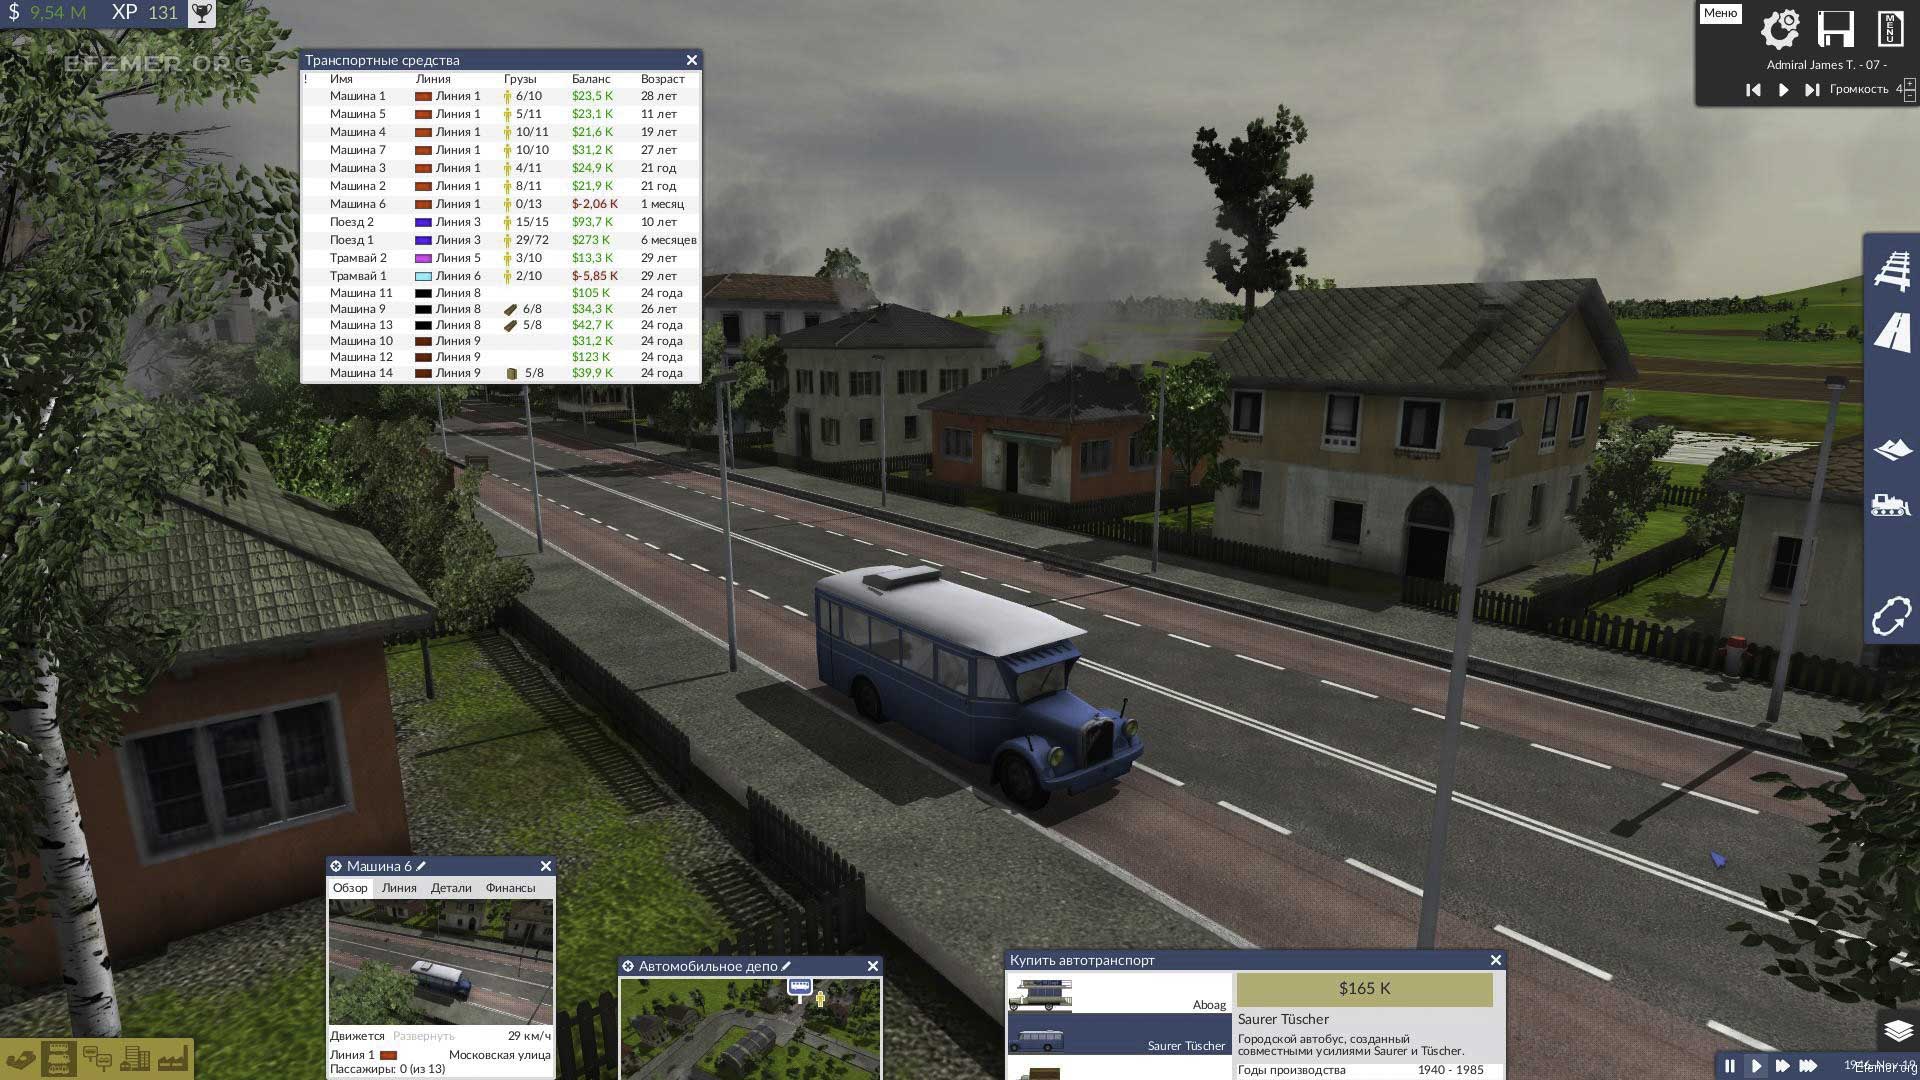The height and width of the screenshot is (1080, 1920).
Task: Skip to the previous music track
Action: 1753,90
